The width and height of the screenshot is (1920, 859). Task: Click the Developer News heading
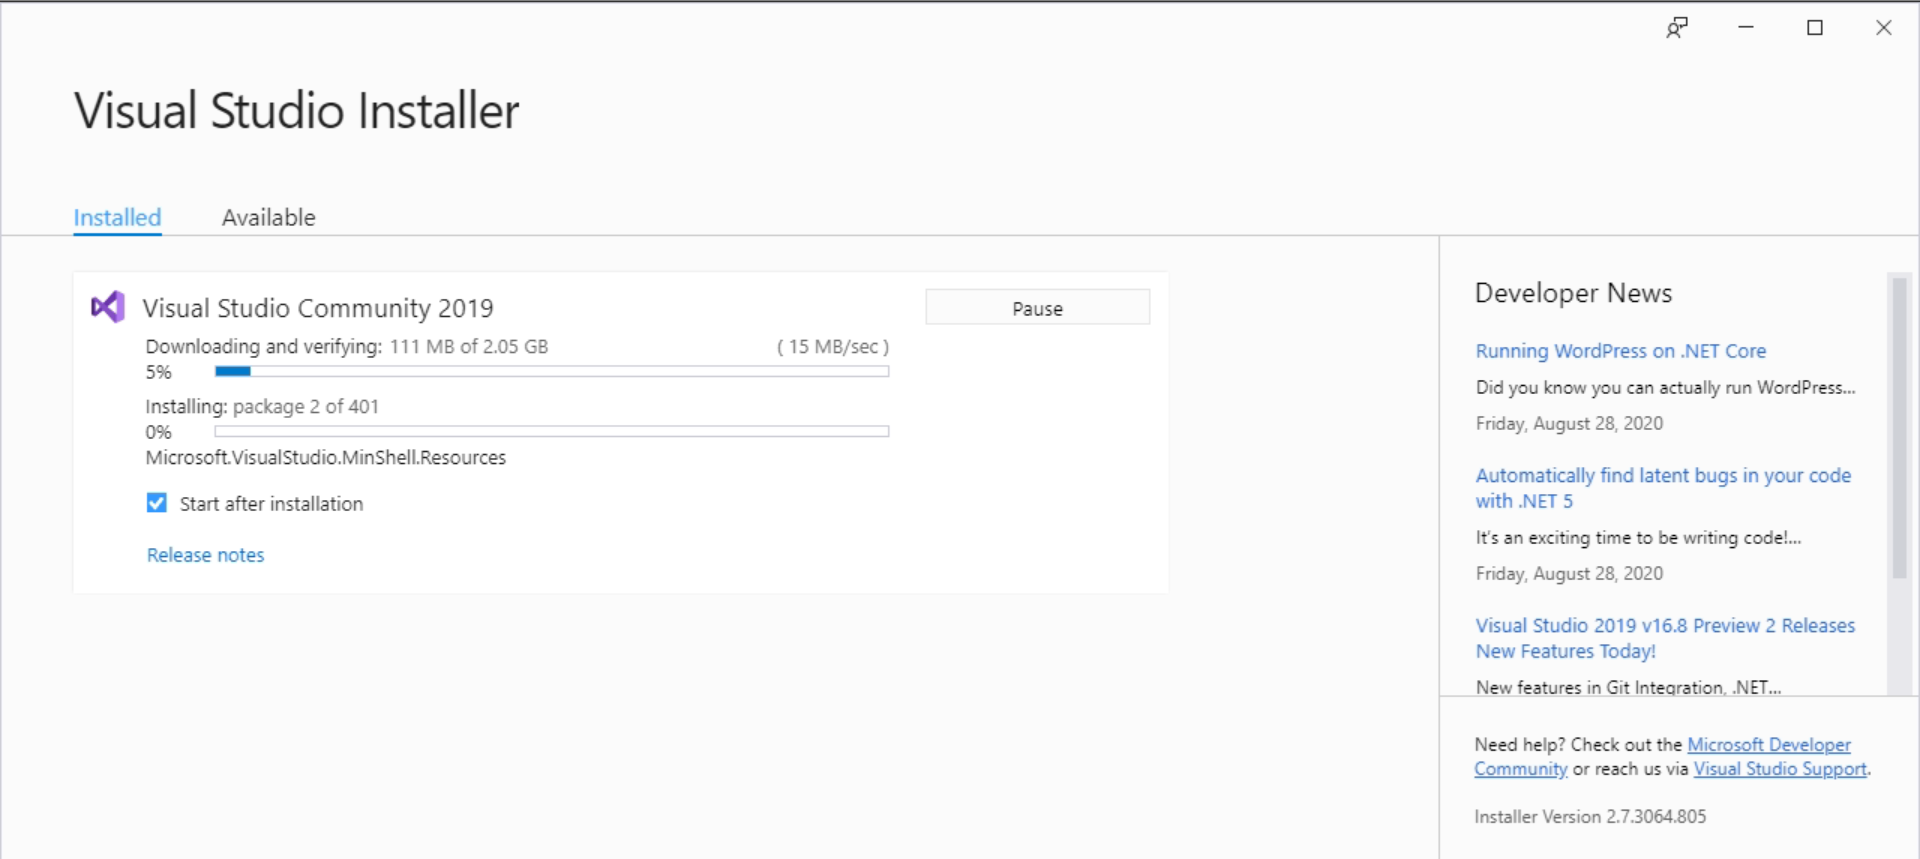click(1573, 293)
